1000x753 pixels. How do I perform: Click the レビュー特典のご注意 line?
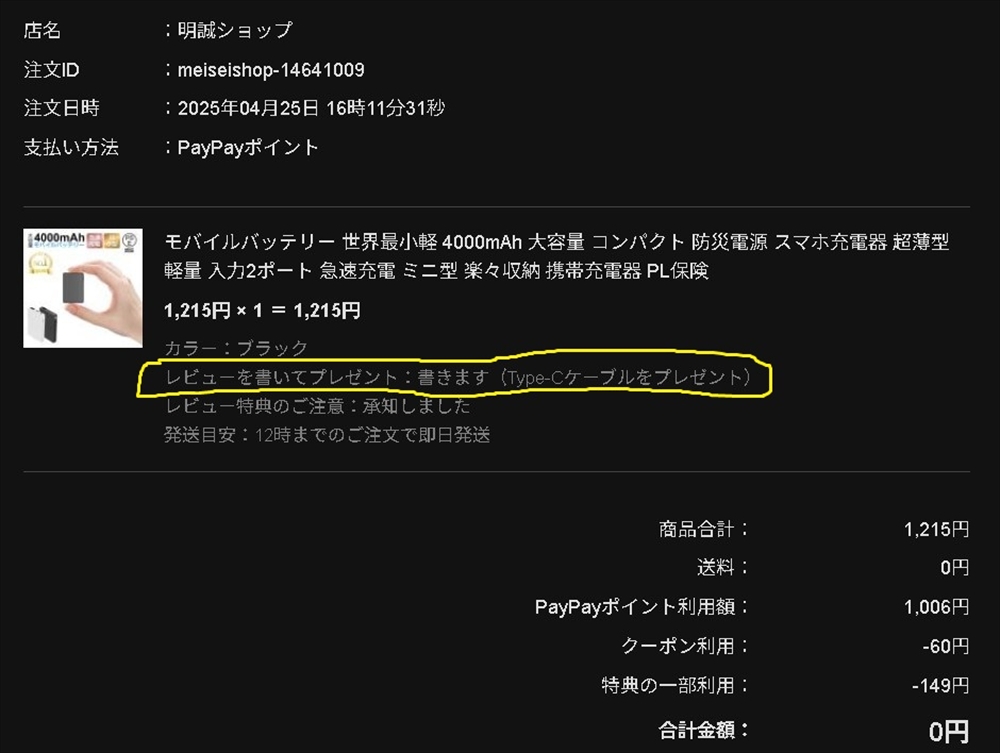click(318, 406)
